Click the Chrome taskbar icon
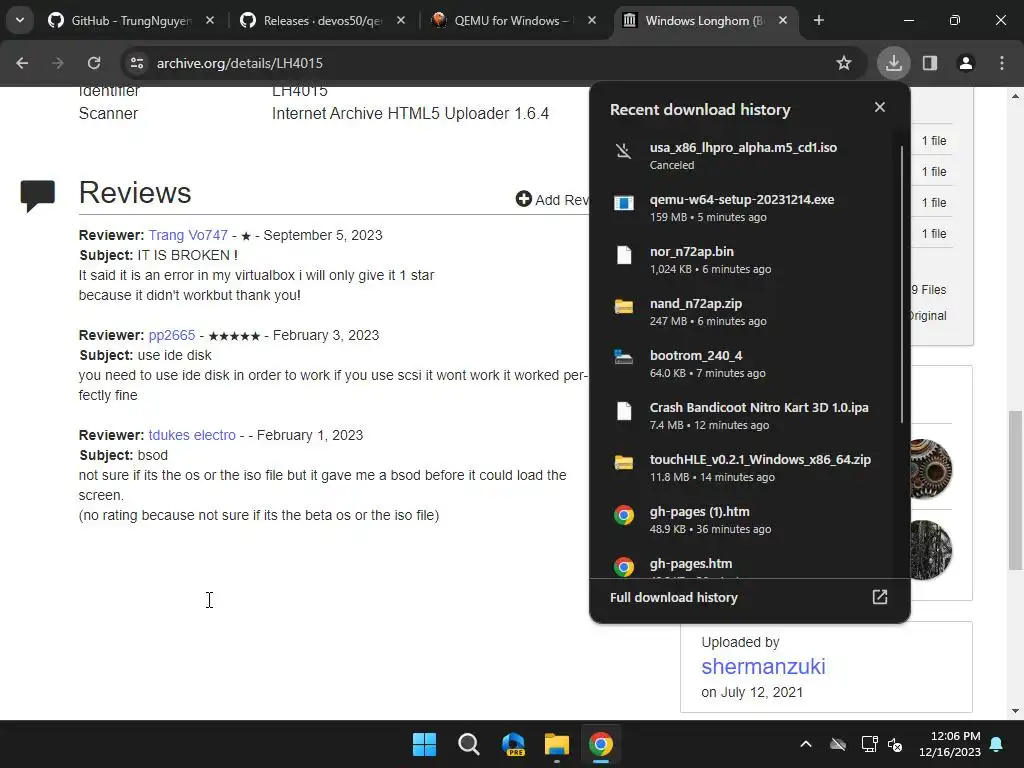Viewport: 1024px width, 768px height. 601,744
